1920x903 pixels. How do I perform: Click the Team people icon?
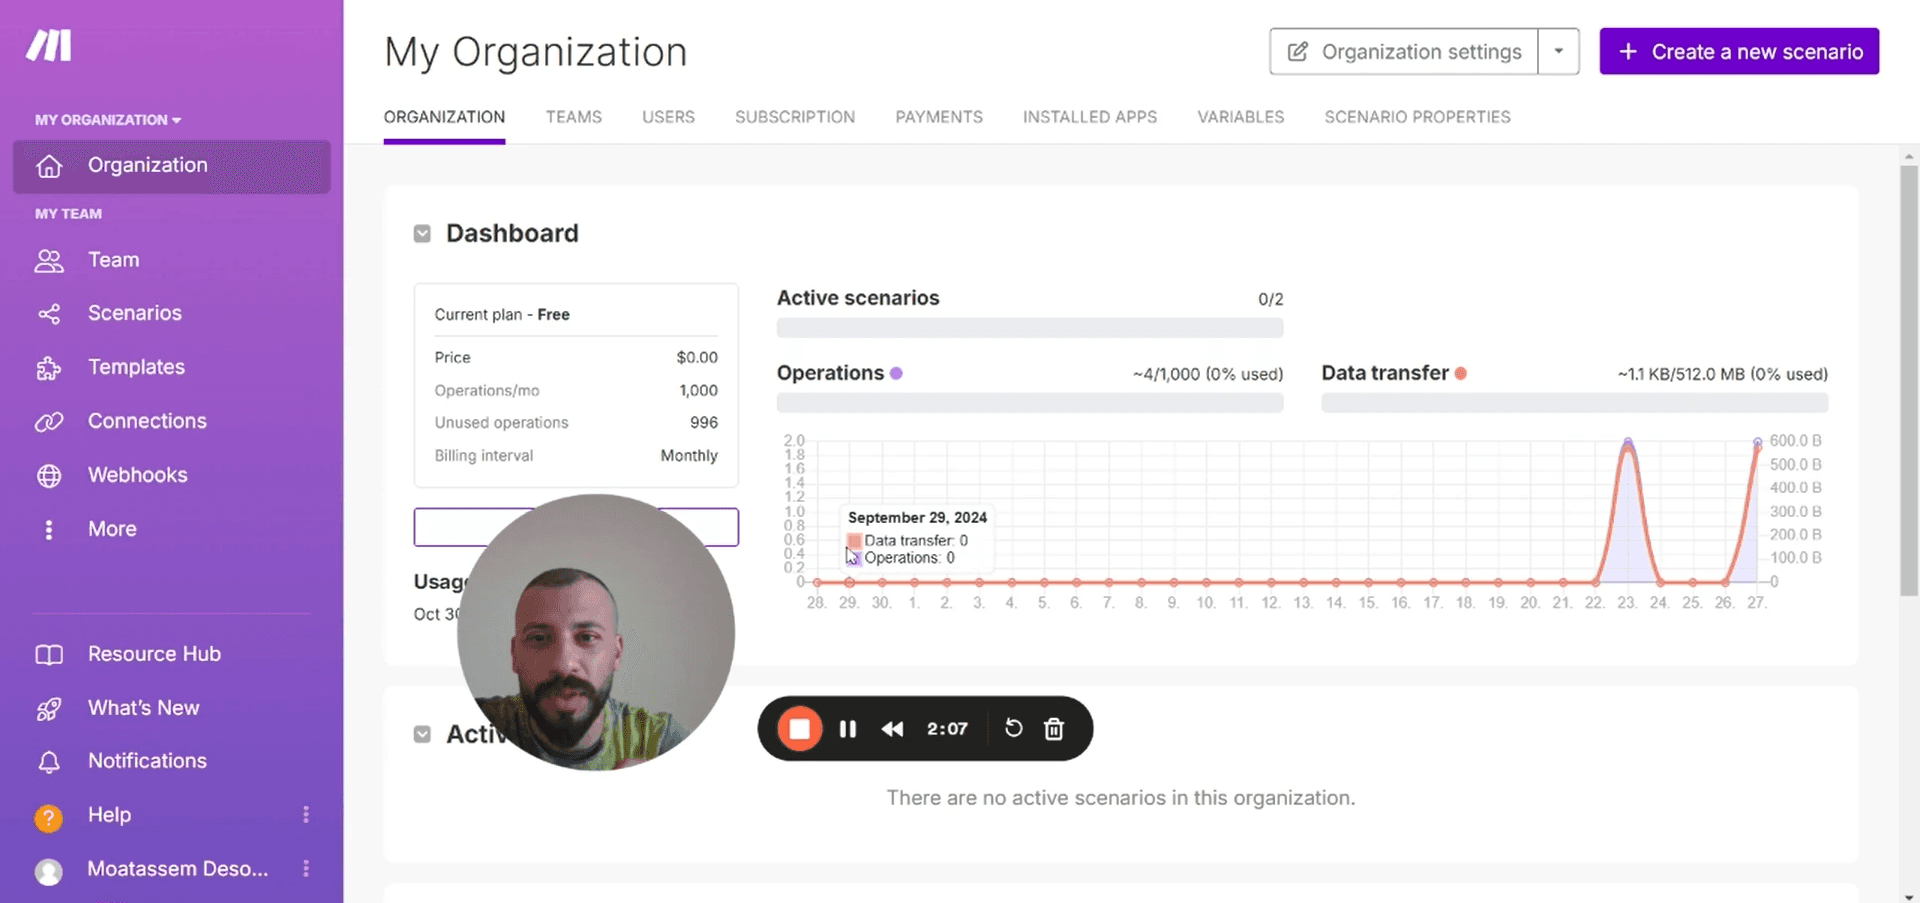point(49,260)
